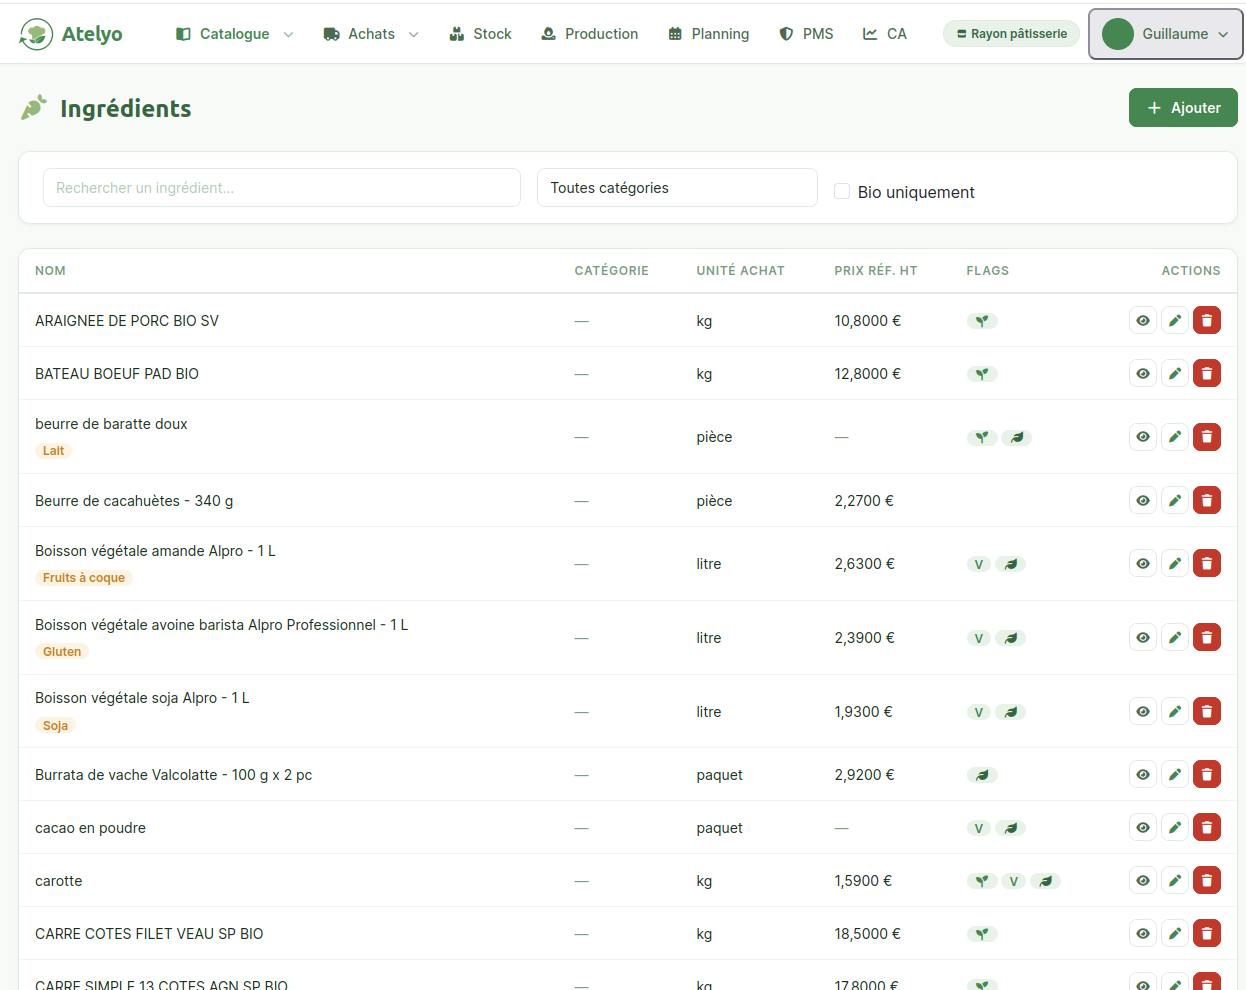Click the pencil icon for carotte
The image size is (1246, 990).
pos(1174,881)
